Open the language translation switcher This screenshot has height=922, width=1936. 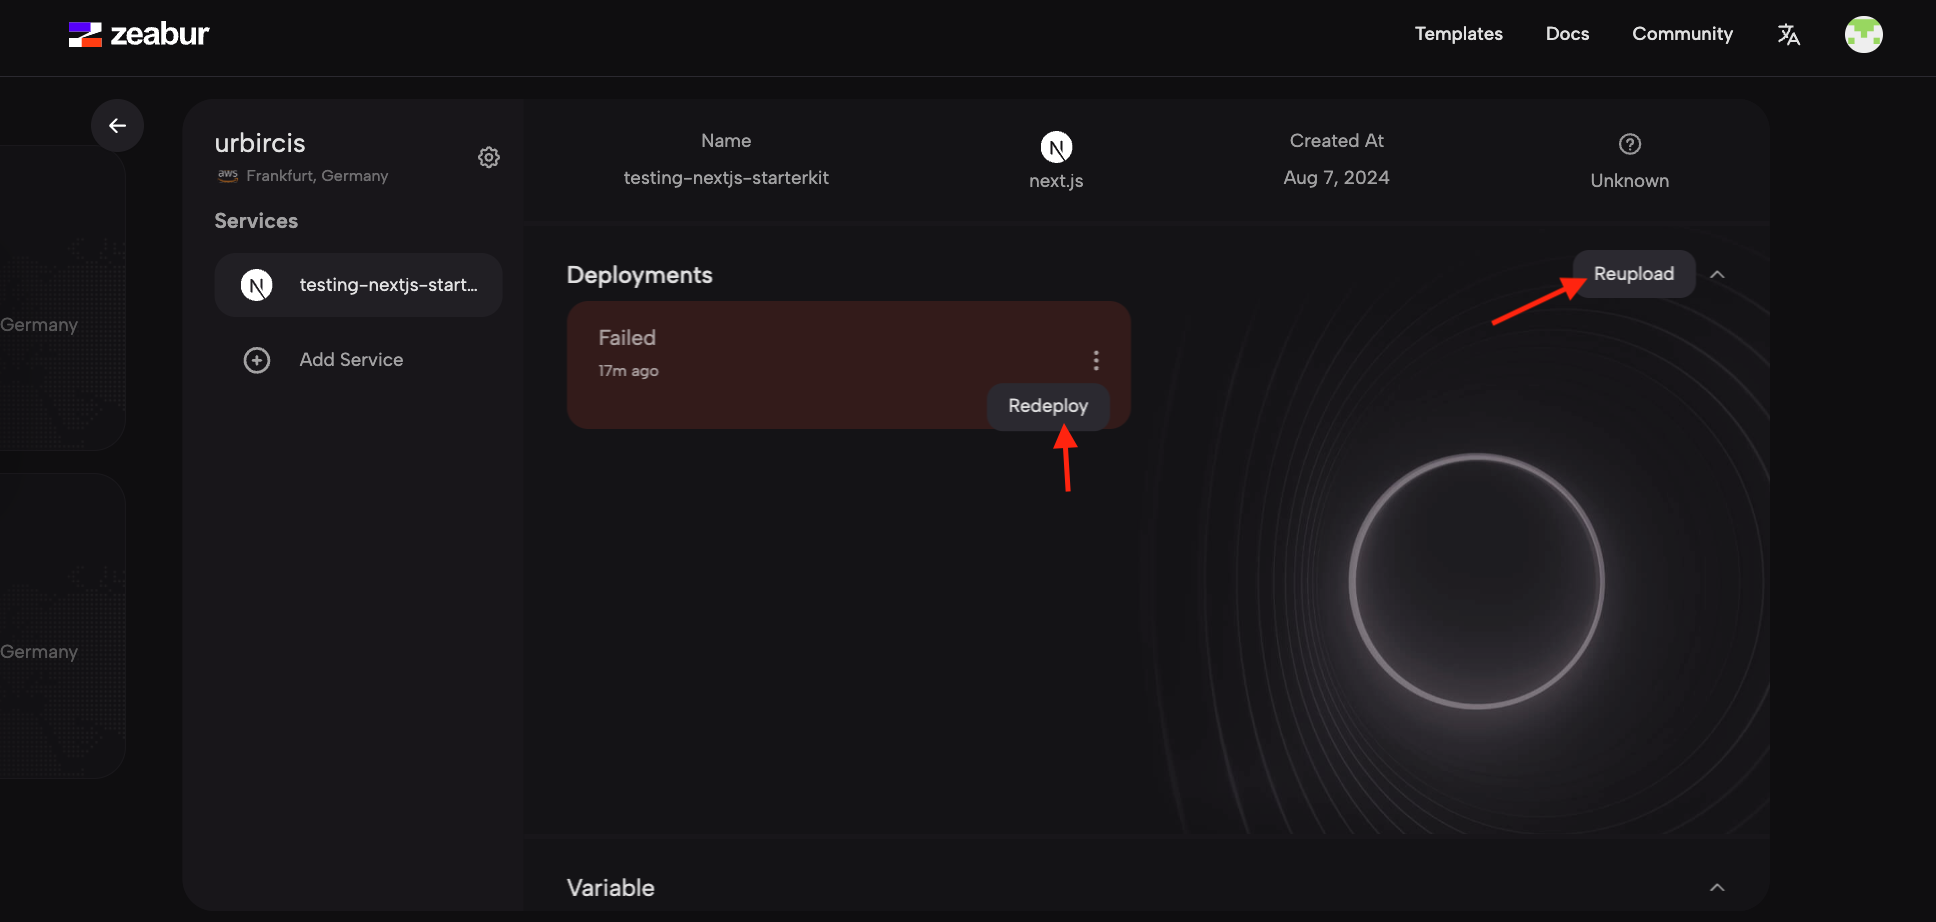point(1789,35)
